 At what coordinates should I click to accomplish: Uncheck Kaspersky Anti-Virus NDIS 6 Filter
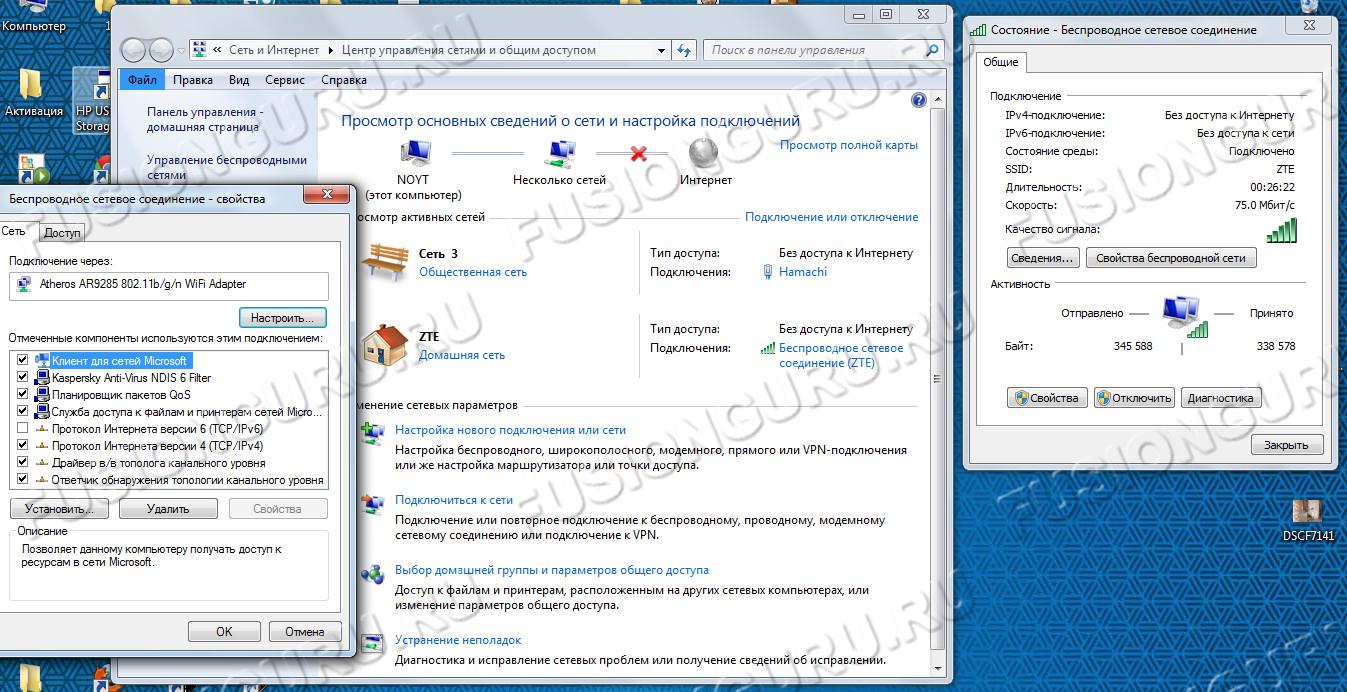point(23,377)
